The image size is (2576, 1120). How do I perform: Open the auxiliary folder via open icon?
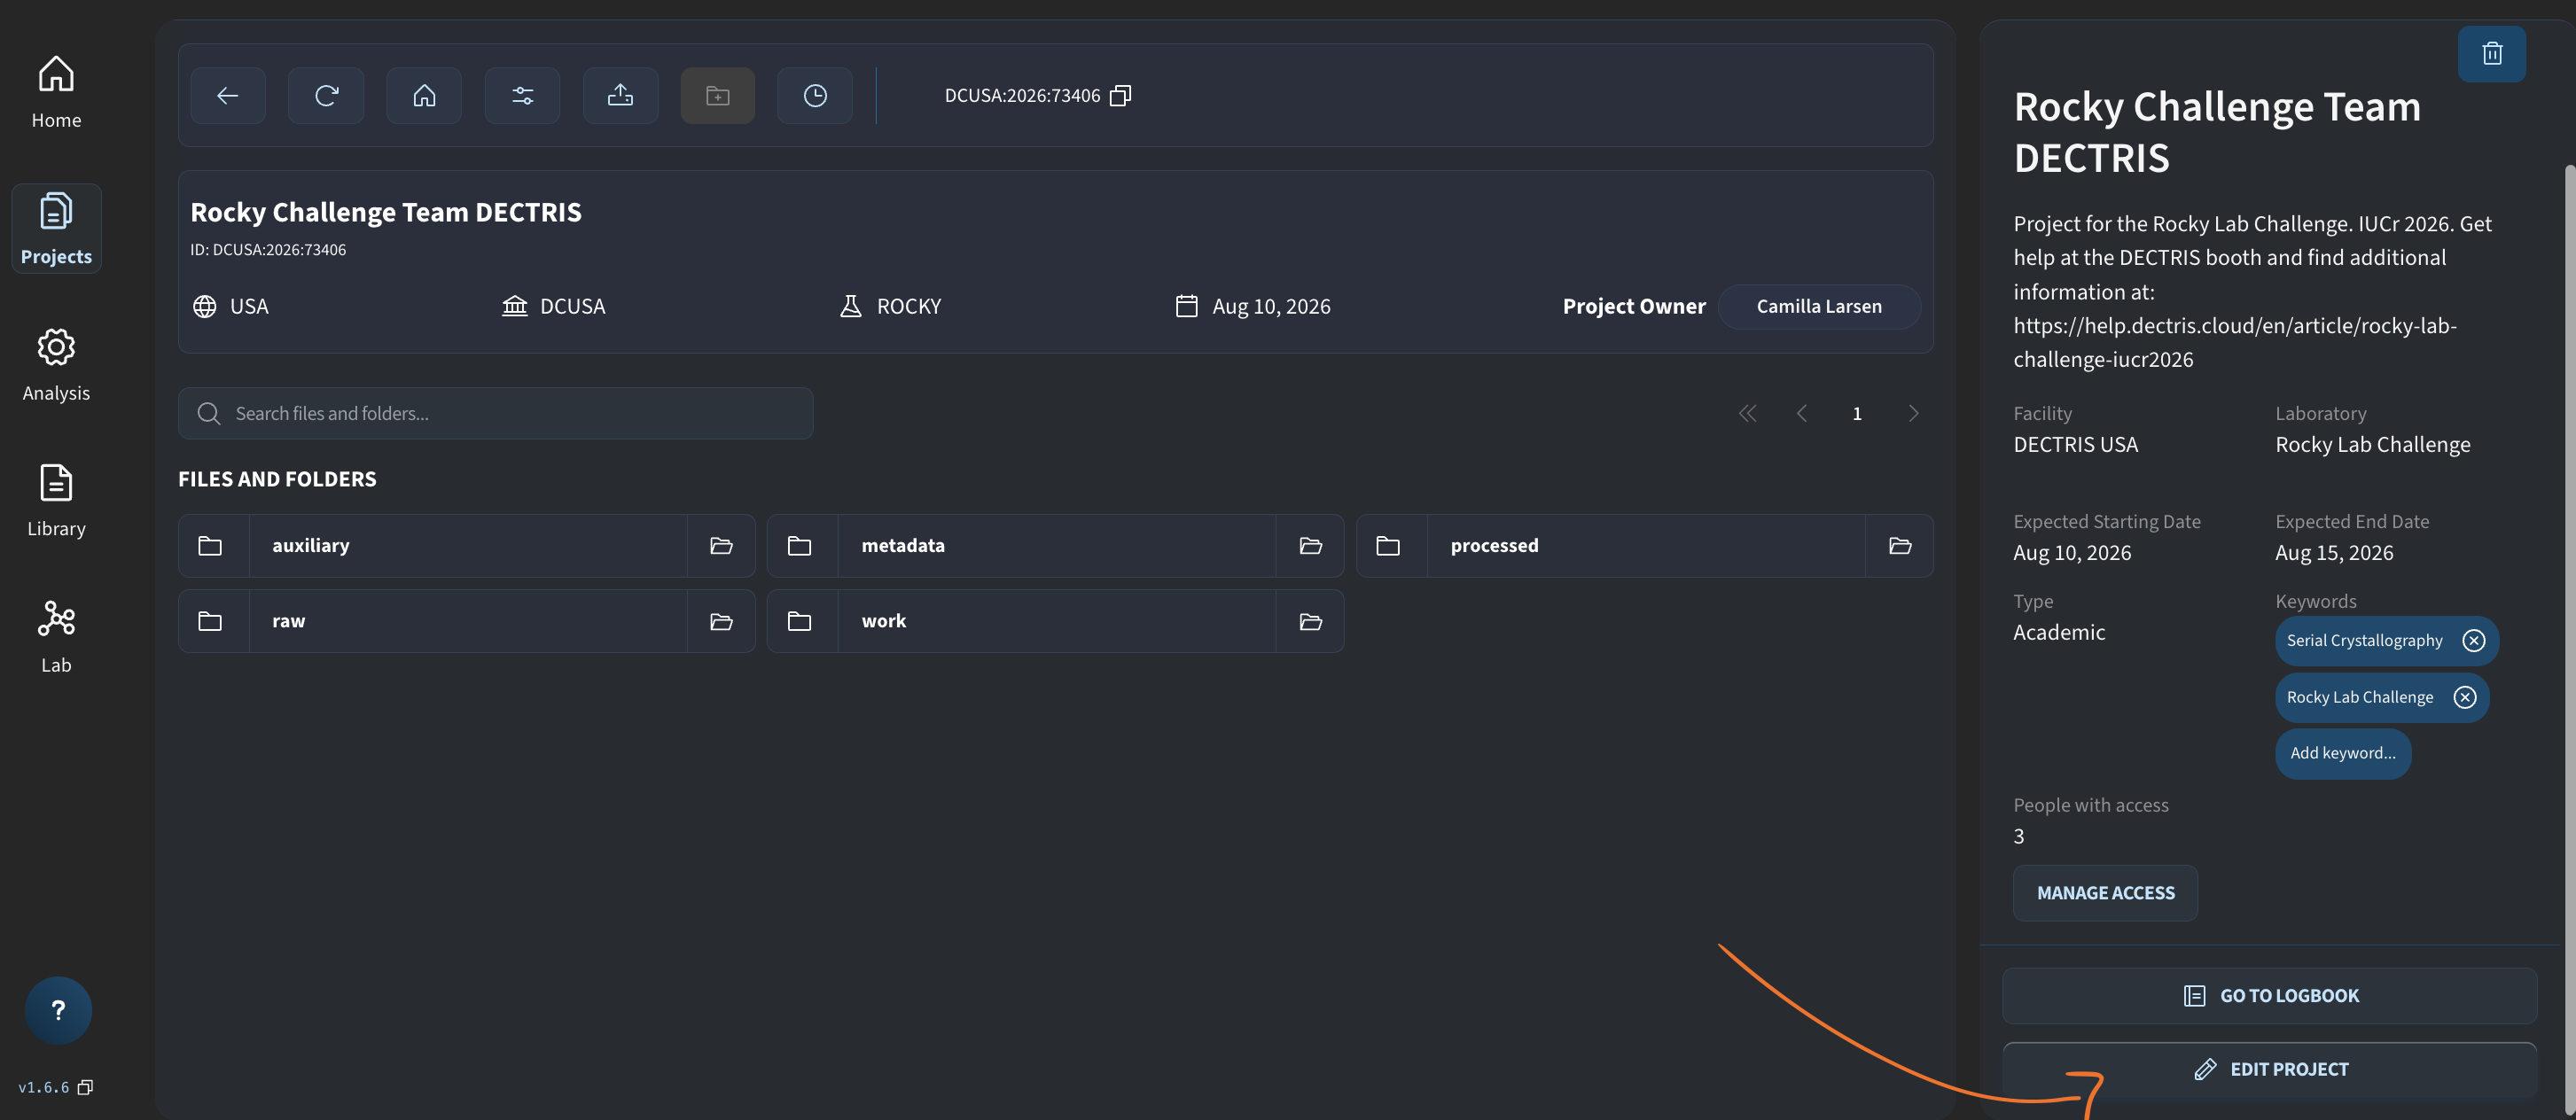721,546
